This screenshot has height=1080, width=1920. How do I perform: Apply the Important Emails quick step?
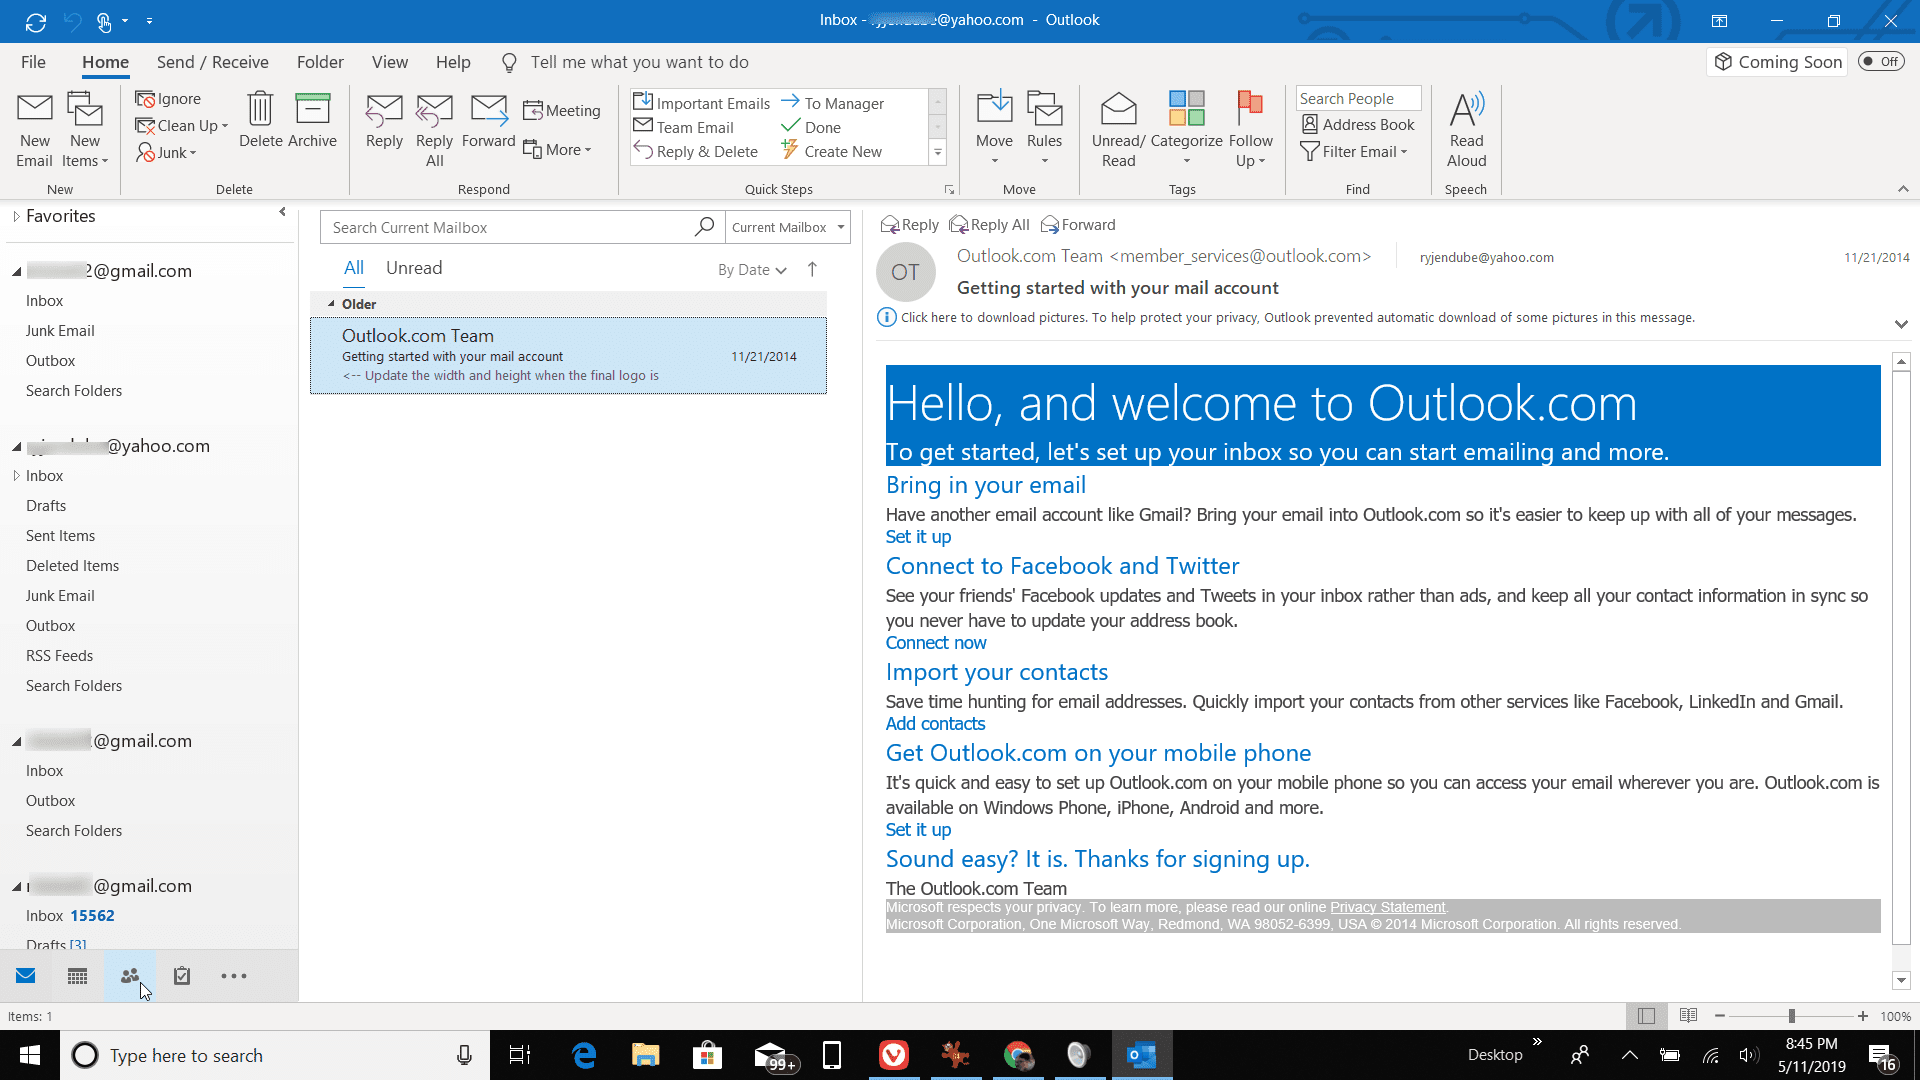coord(702,103)
